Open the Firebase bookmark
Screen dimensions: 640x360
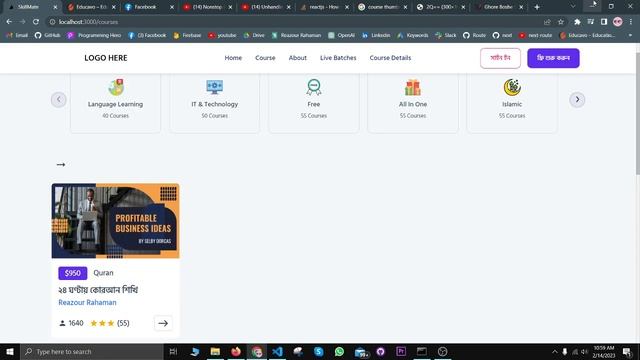187,36
